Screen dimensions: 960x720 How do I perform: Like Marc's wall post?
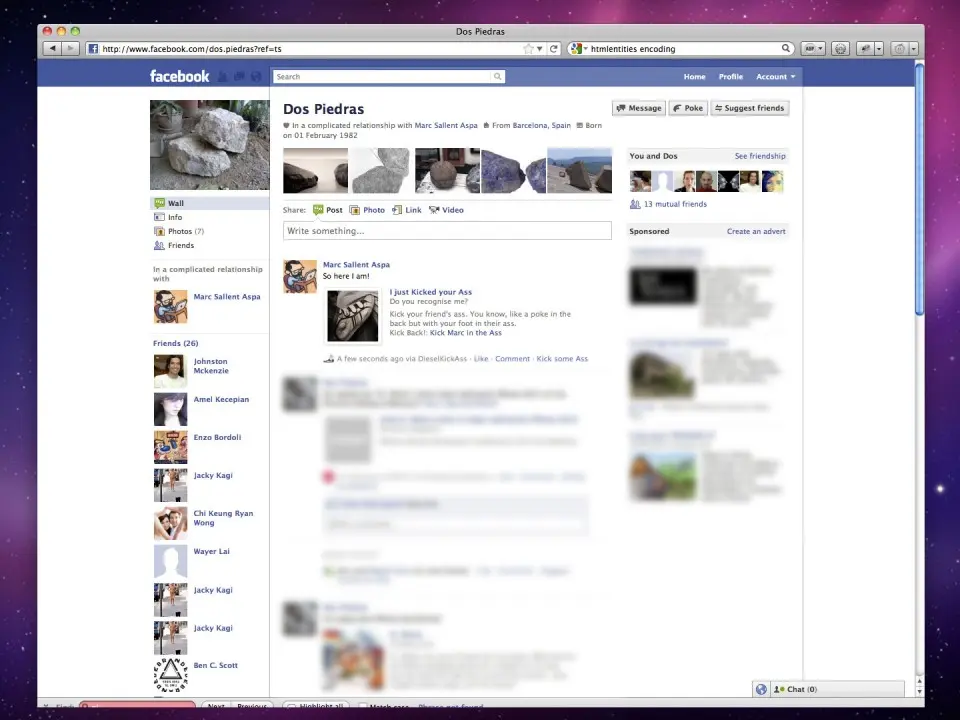(481, 359)
